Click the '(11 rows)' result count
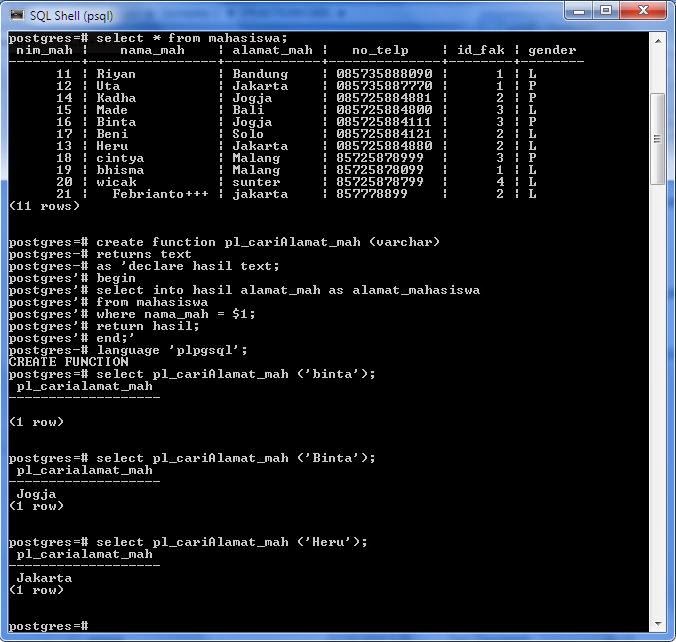676x642 pixels. tap(44, 206)
